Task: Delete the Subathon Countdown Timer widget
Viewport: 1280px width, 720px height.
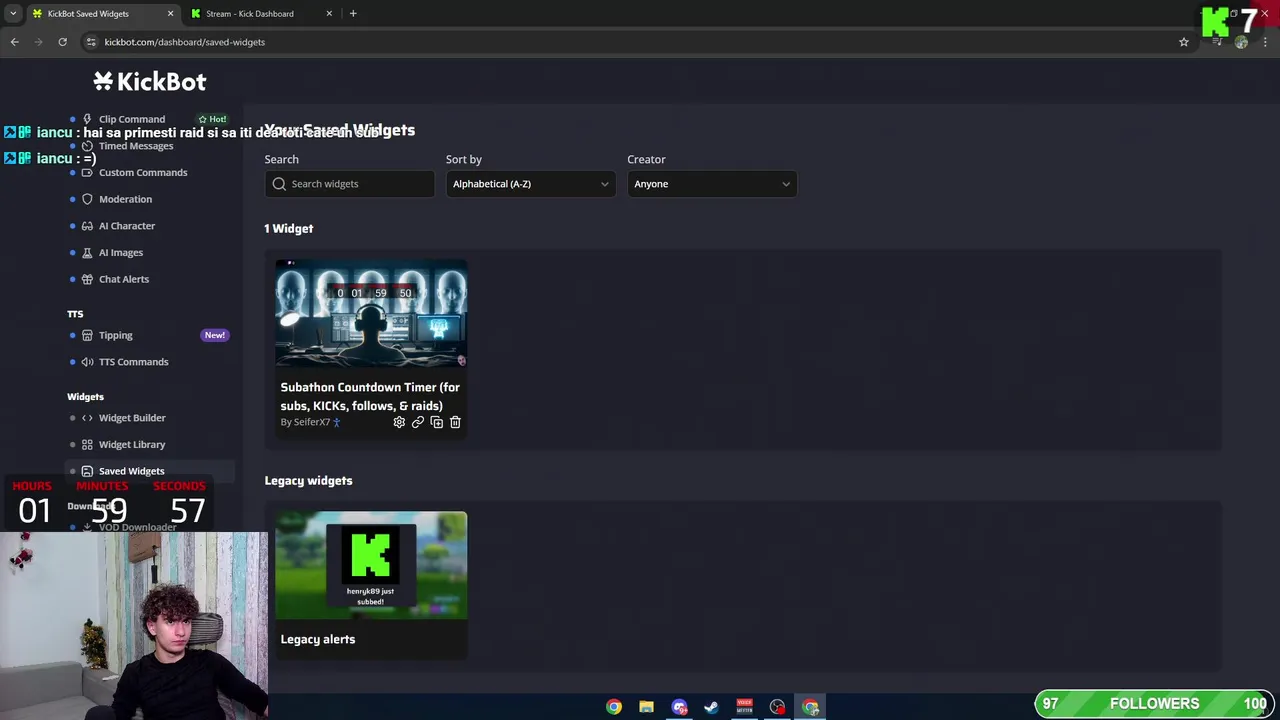Action: [455, 422]
